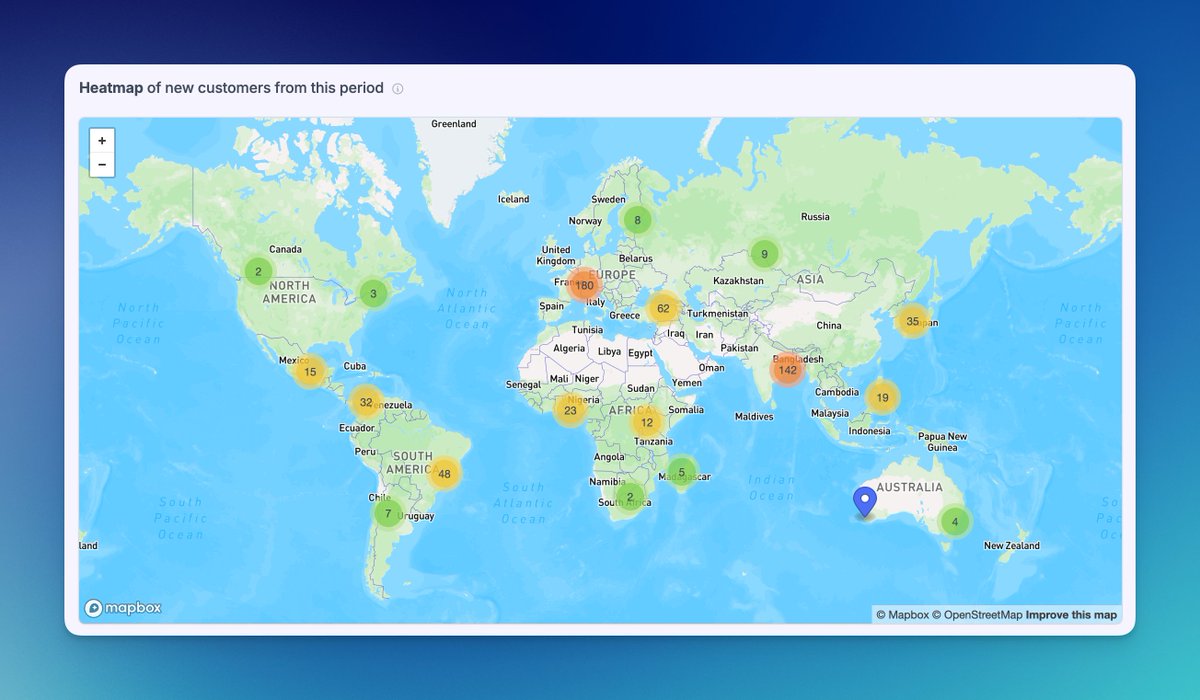Select the 142 cluster near Bangladesh
The image size is (1200, 700).
pos(786,368)
